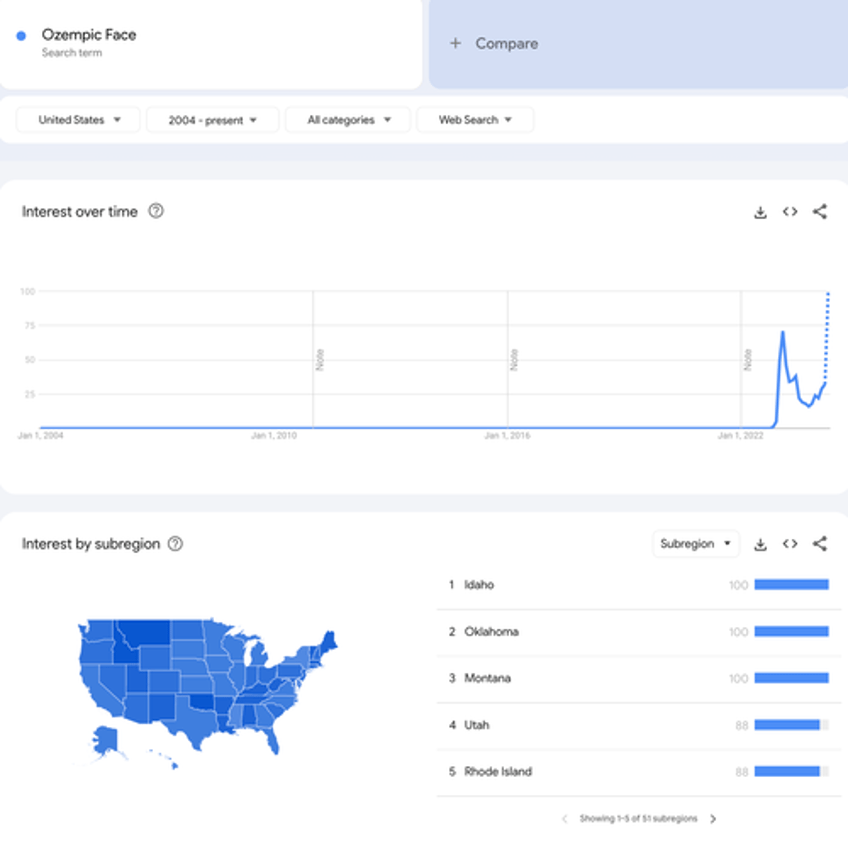This screenshot has width=848, height=858.
Task: Add a term with the Compare button
Action: 493,43
